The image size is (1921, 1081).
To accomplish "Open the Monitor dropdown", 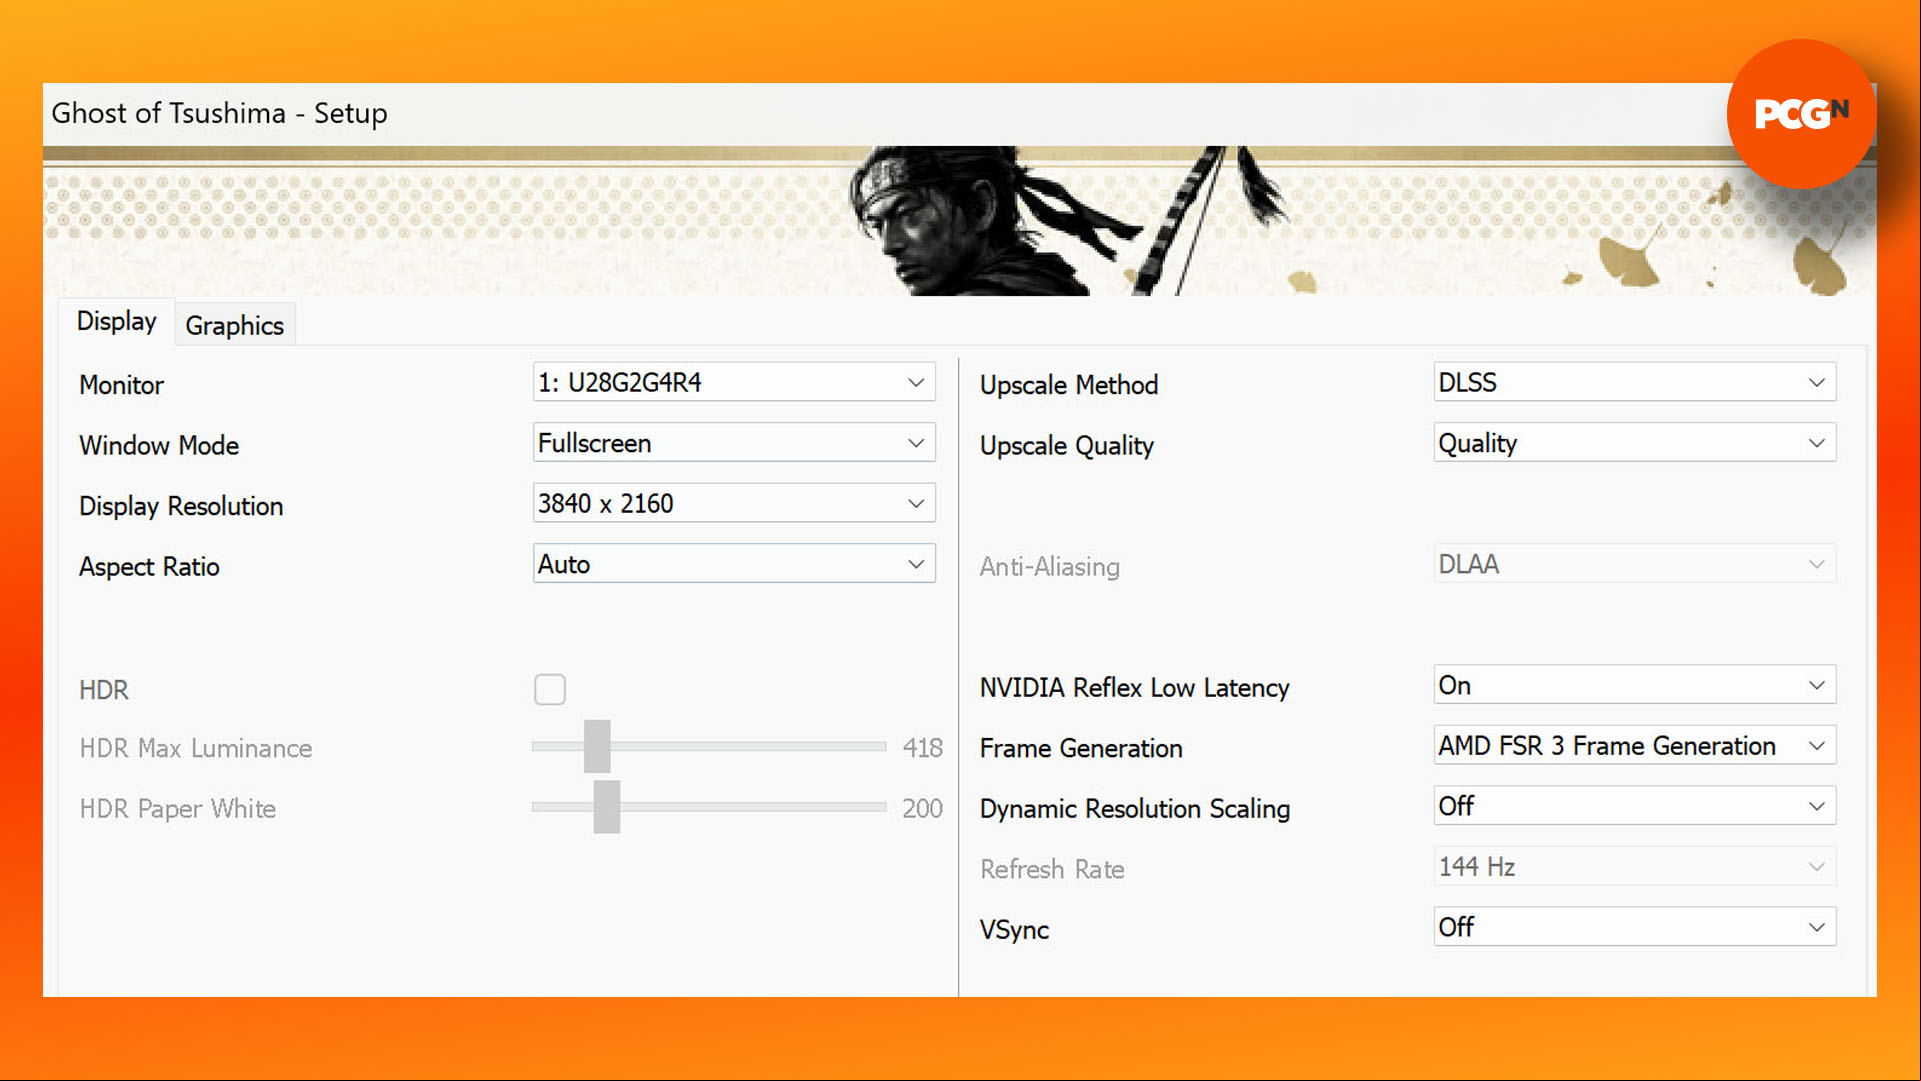I will [x=734, y=382].
